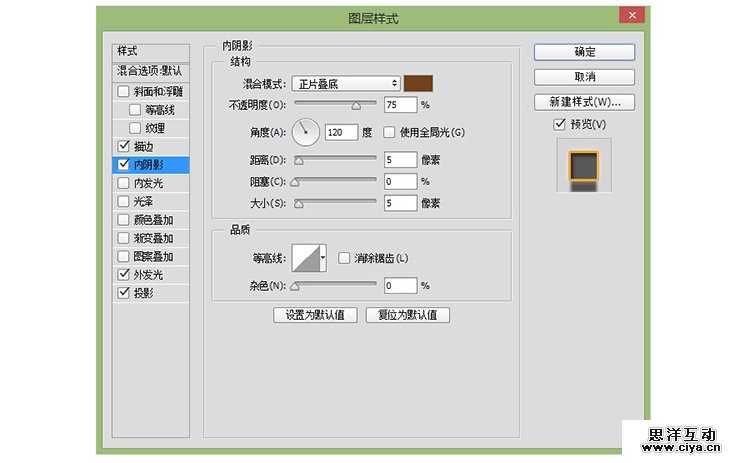Expand the contour picker dropdown arrow

[323, 259]
